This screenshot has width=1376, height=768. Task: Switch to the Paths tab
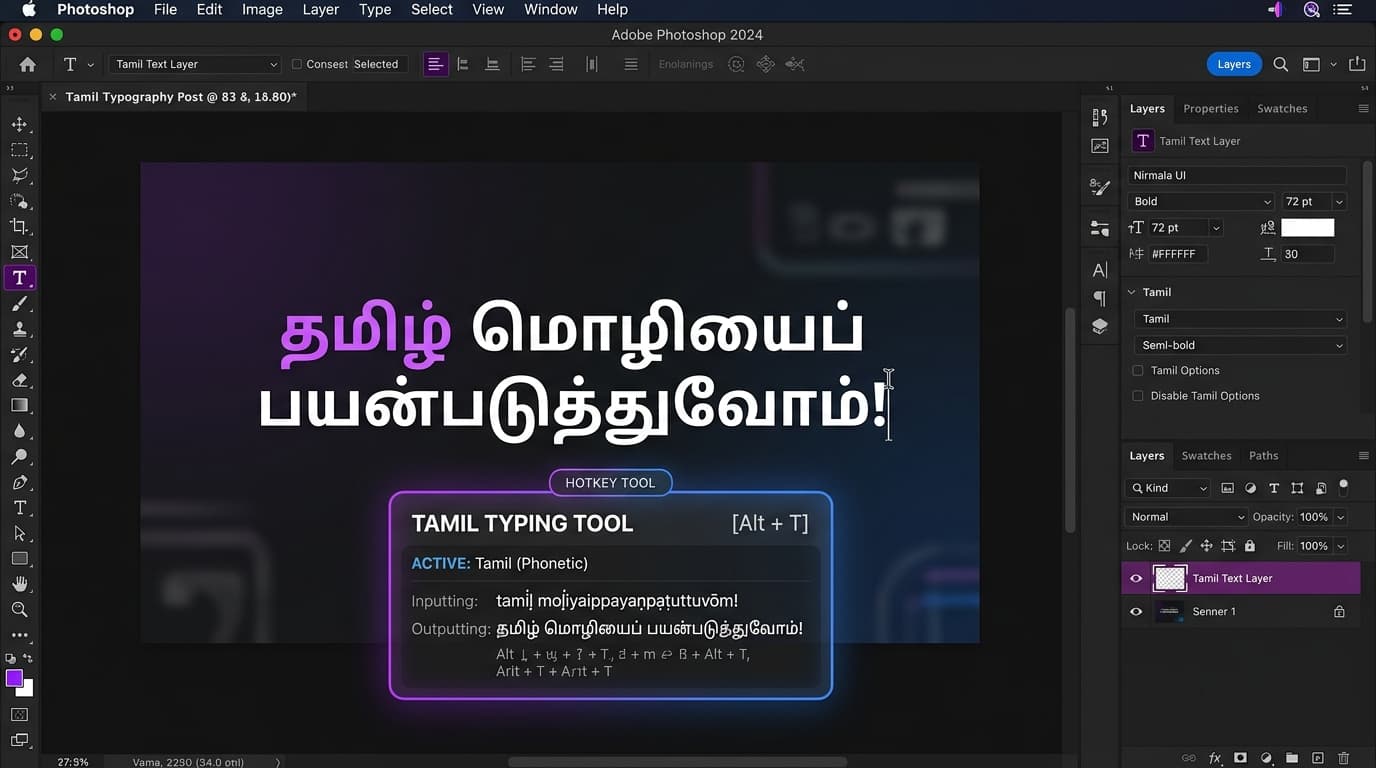click(x=1263, y=455)
